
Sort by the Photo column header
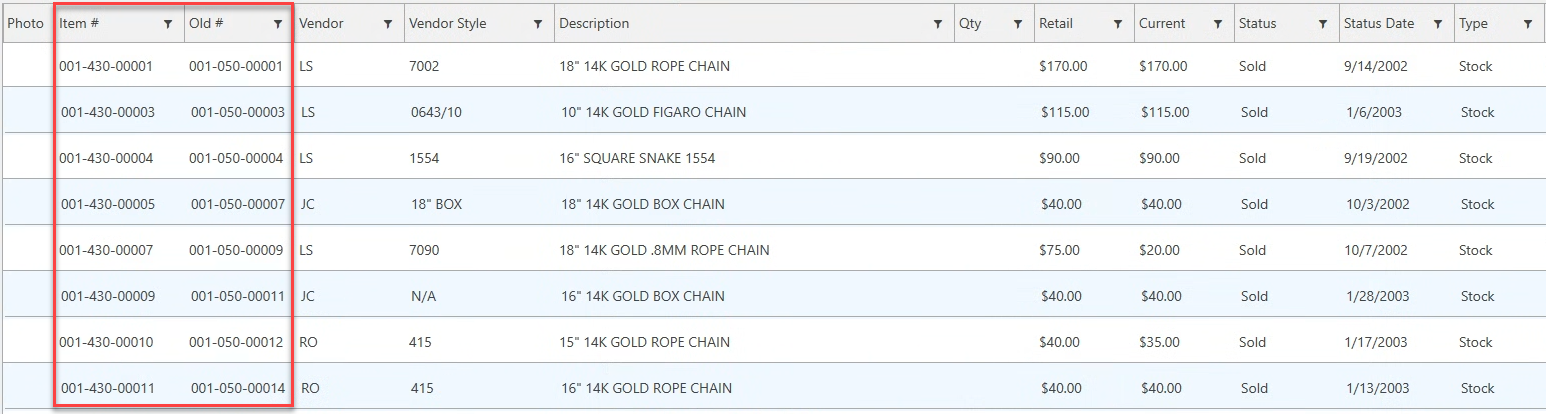point(26,23)
